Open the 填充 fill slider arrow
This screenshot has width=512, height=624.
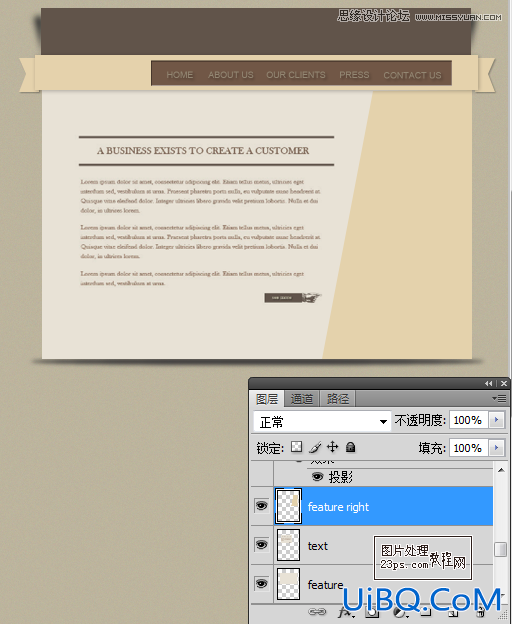[x=496, y=448]
